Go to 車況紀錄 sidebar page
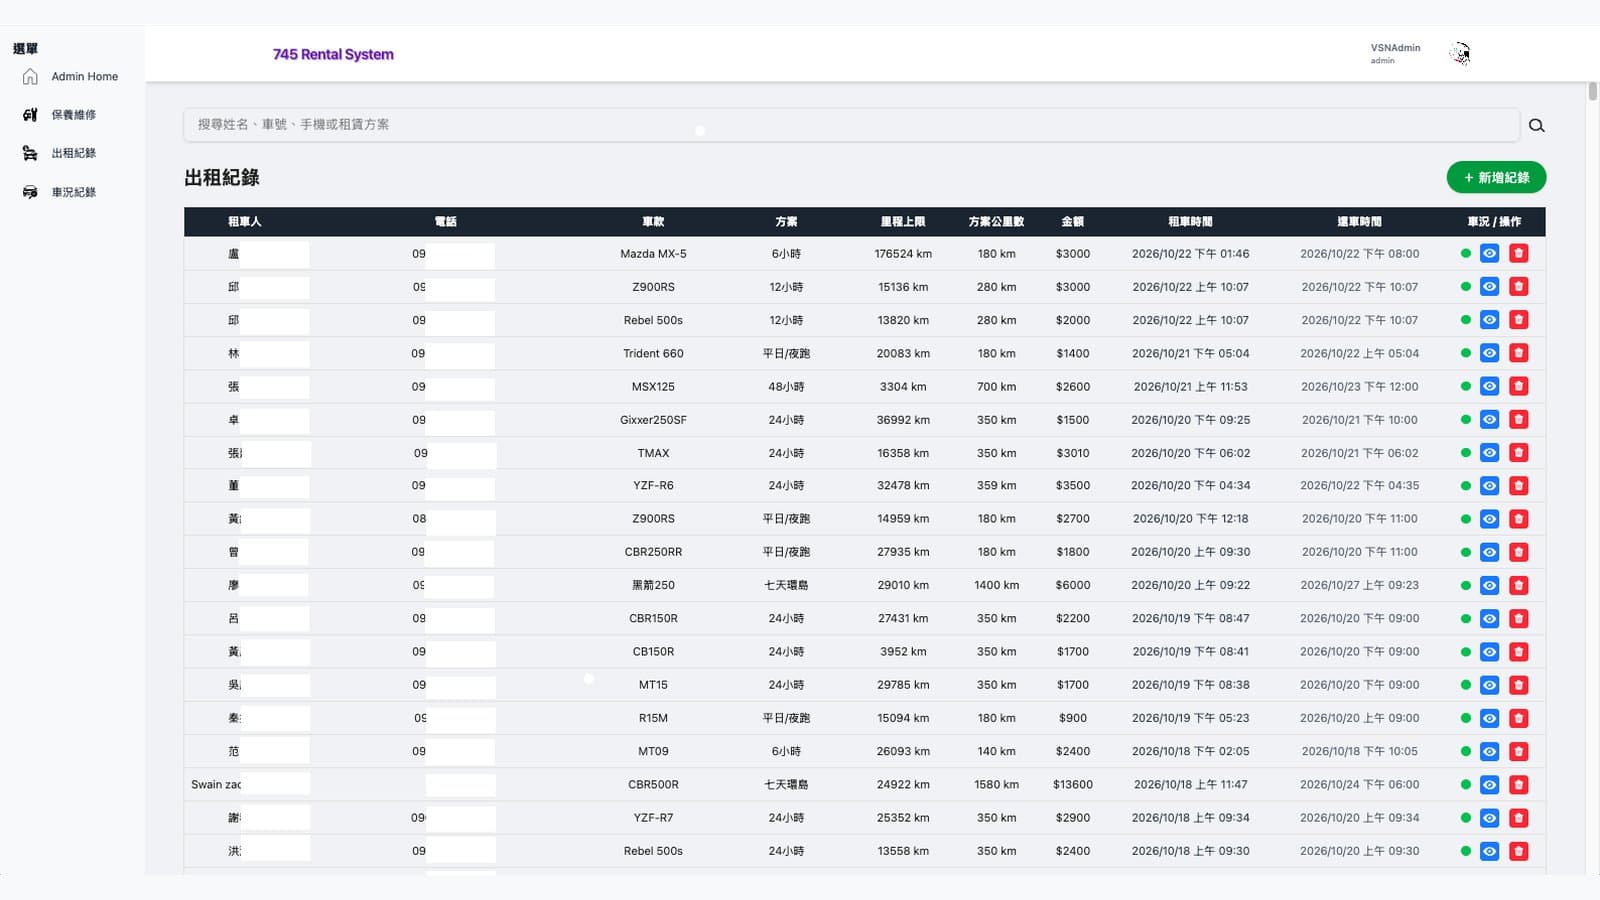Screen dimensions: 1600x900 click(x=74, y=192)
